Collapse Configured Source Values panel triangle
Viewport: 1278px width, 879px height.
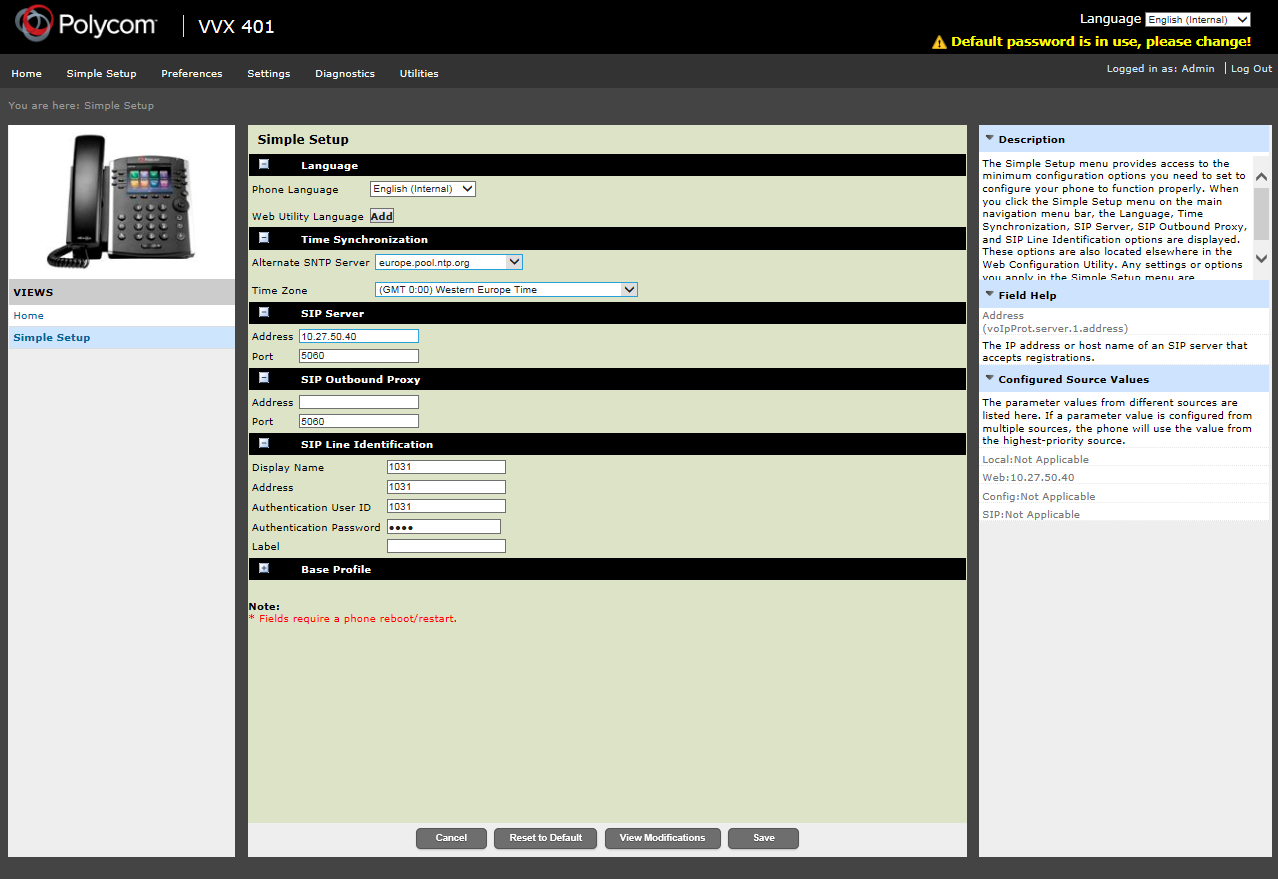(989, 379)
